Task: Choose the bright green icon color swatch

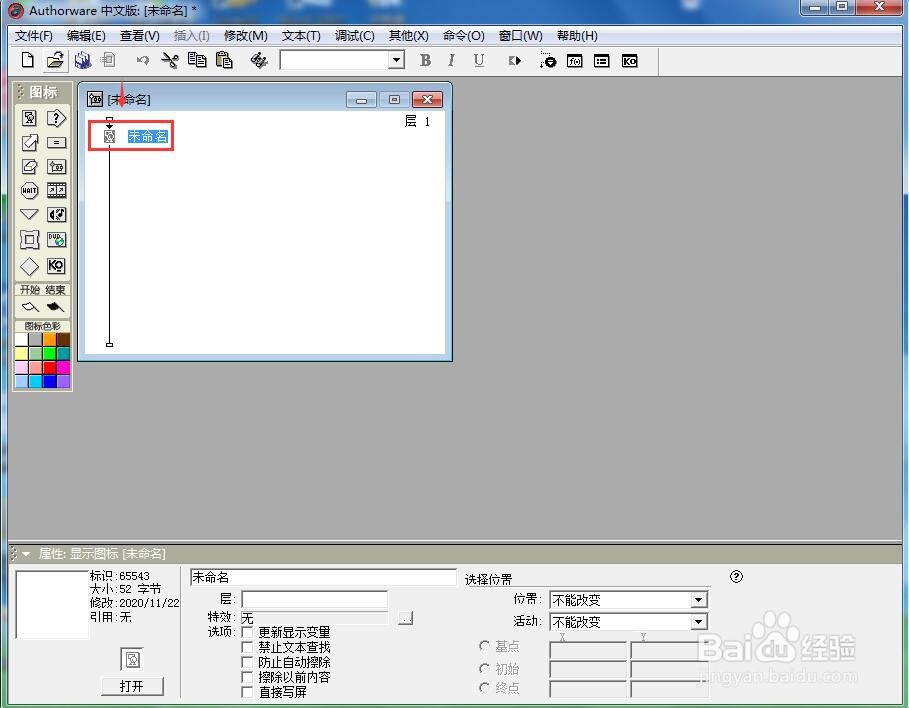Action: 49,354
